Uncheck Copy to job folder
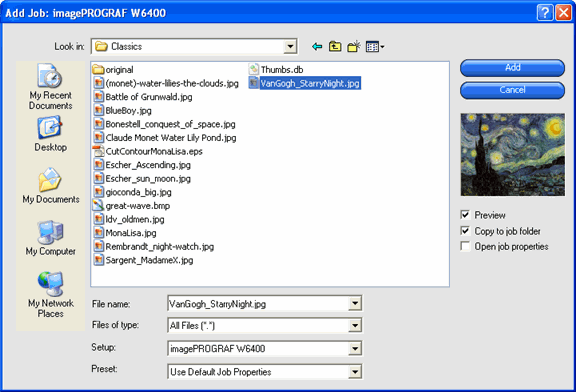The height and width of the screenshot is (392, 576). (465, 231)
